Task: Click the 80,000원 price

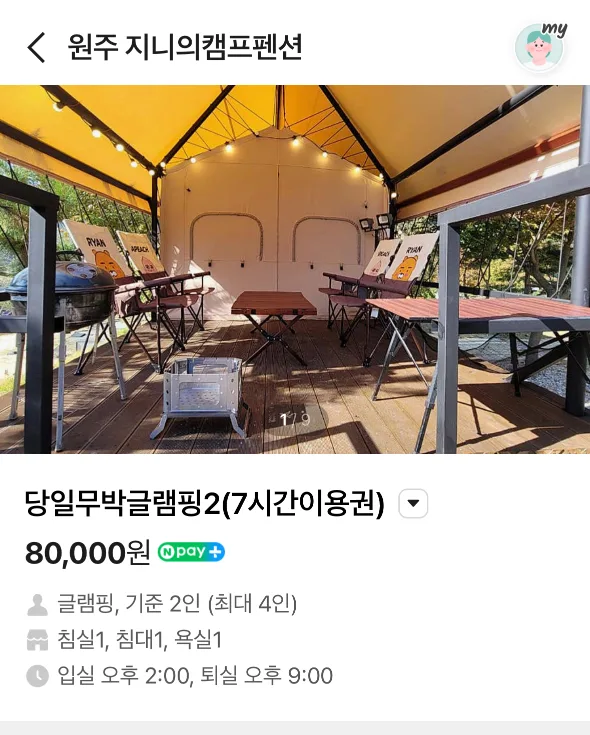Action: (x=88, y=552)
